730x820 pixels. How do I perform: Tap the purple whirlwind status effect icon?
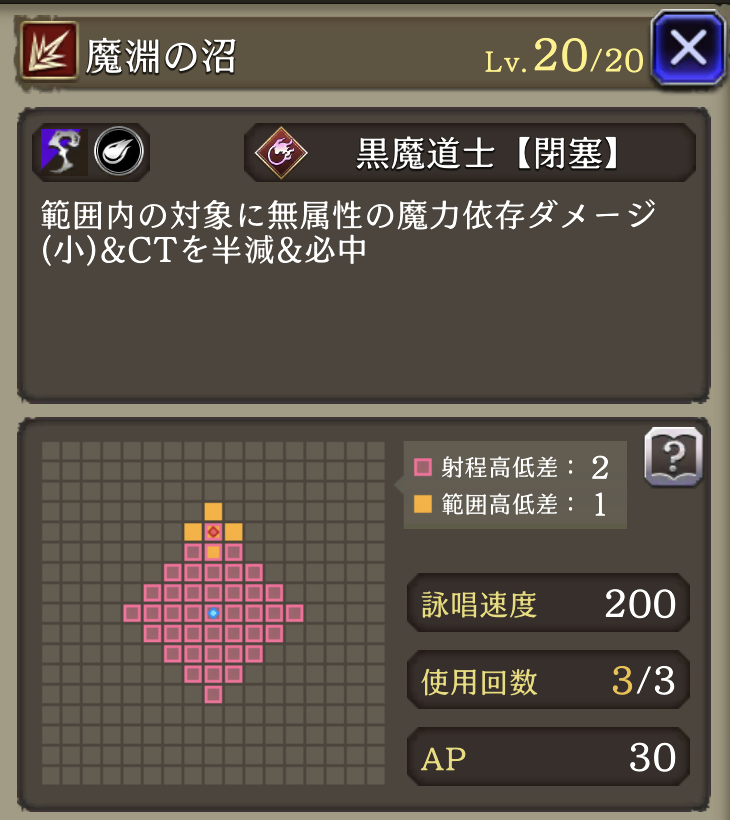coord(61,152)
